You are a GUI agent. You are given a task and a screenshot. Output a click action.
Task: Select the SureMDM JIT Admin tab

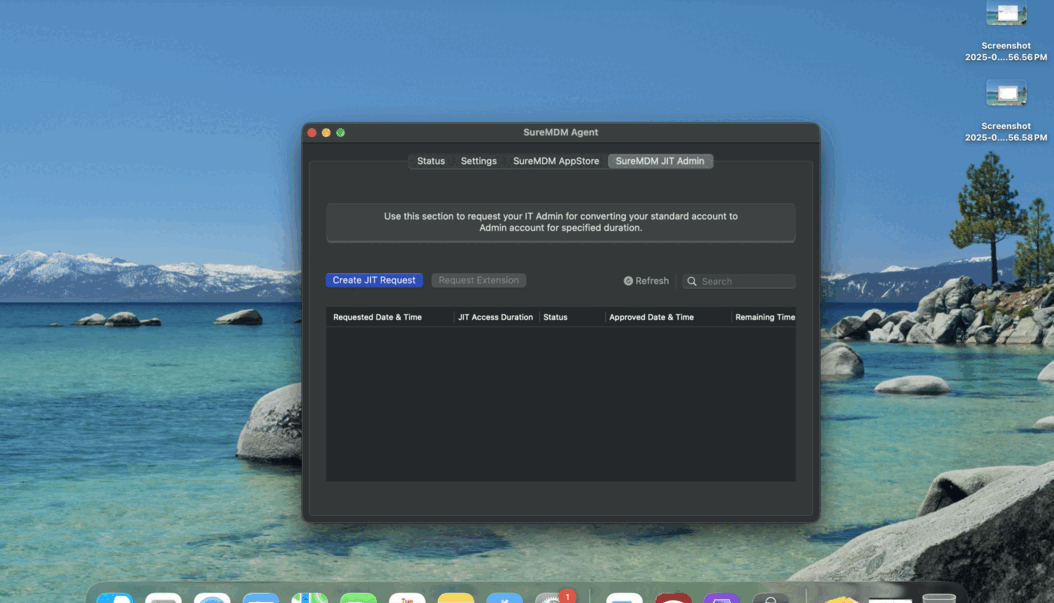pyautogui.click(x=660, y=160)
